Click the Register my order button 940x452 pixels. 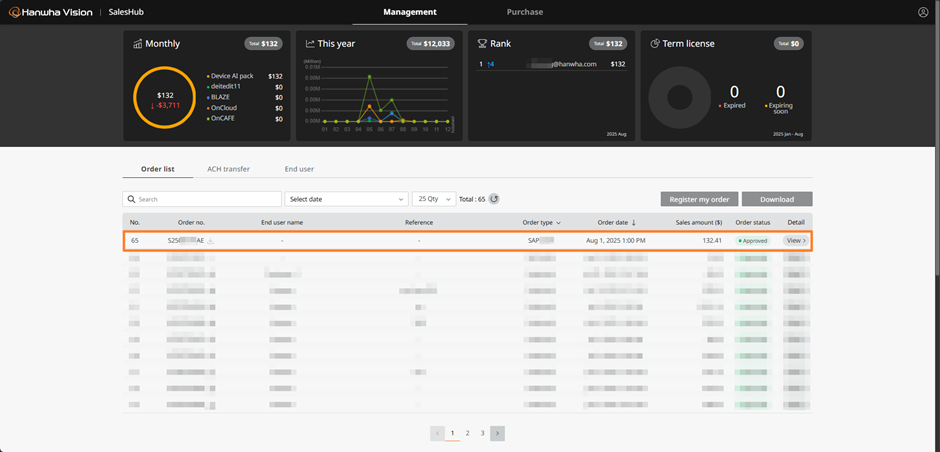(x=699, y=199)
